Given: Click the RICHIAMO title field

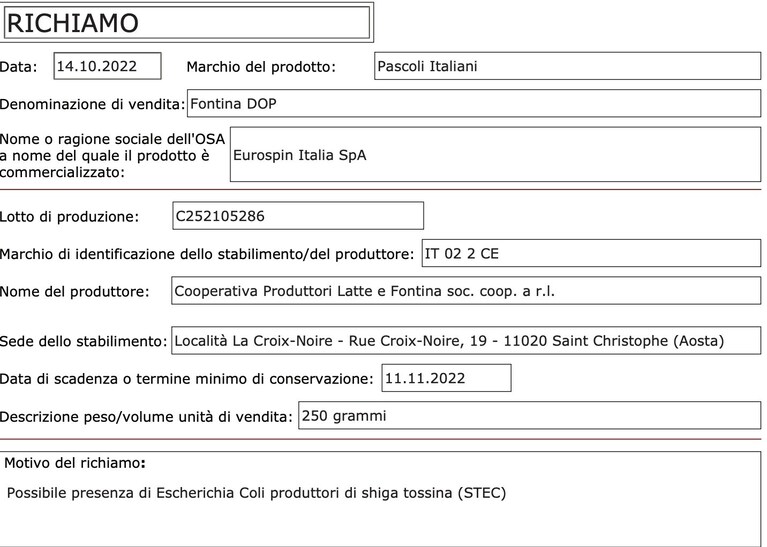Looking at the screenshot, I should coord(187,23).
